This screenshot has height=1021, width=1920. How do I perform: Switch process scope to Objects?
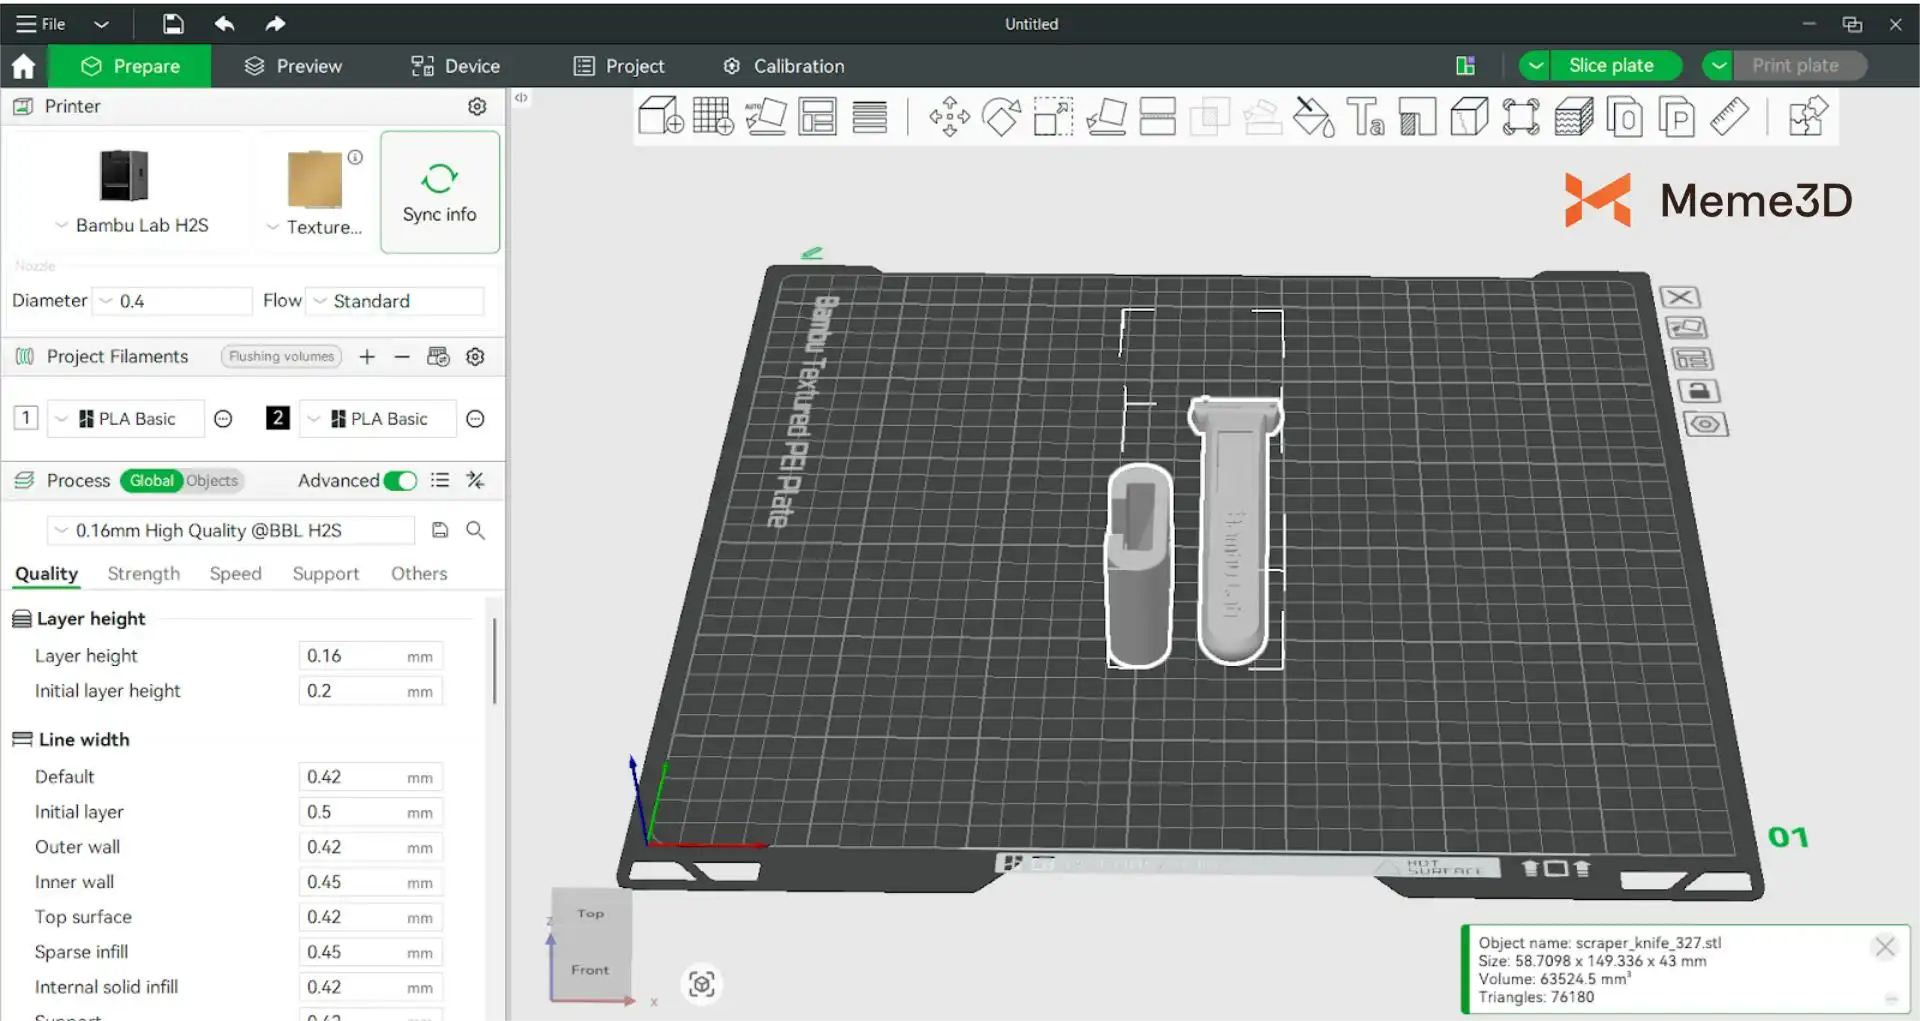(x=212, y=481)
